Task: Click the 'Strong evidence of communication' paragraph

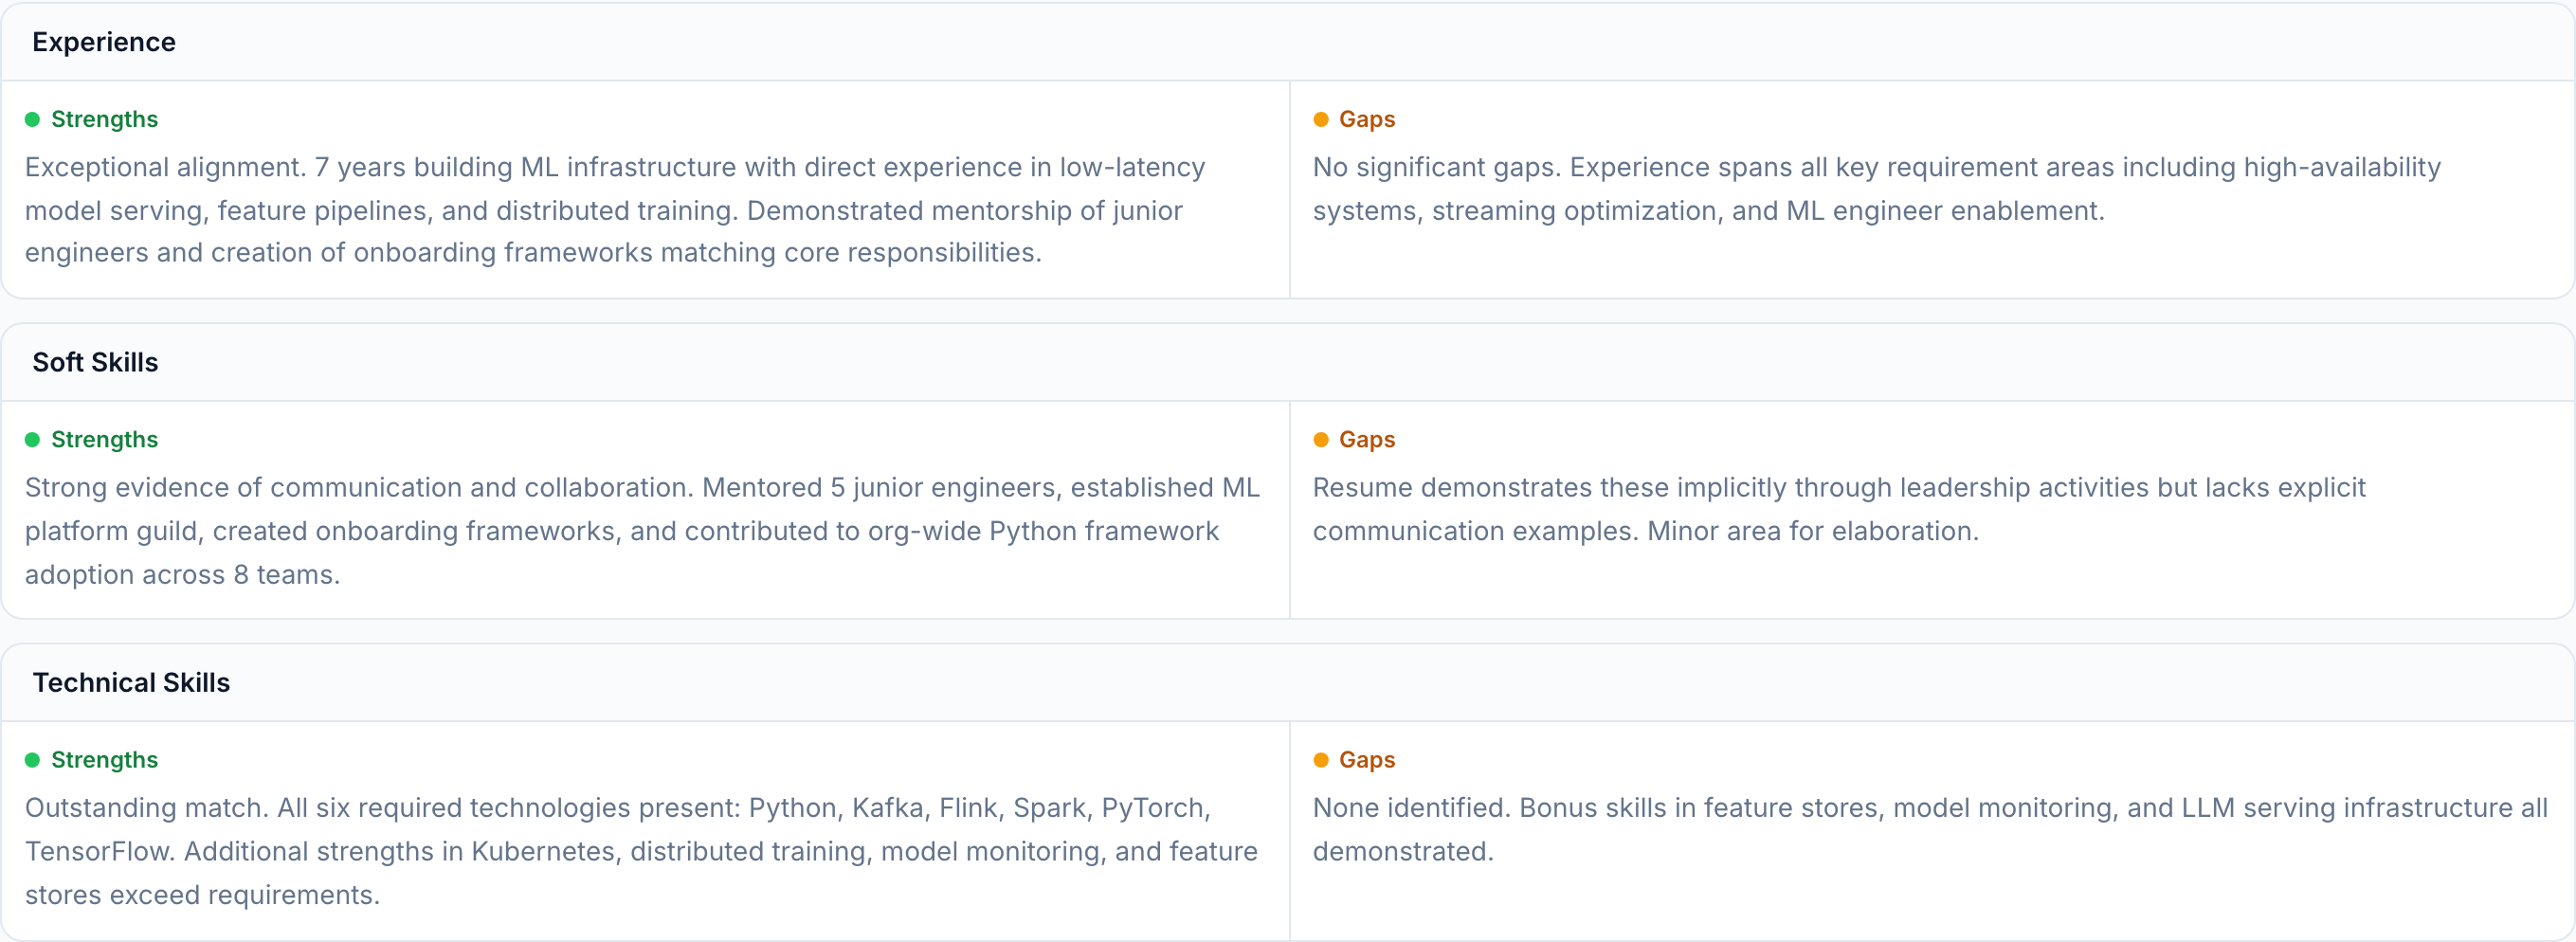Action: (640, 531)
